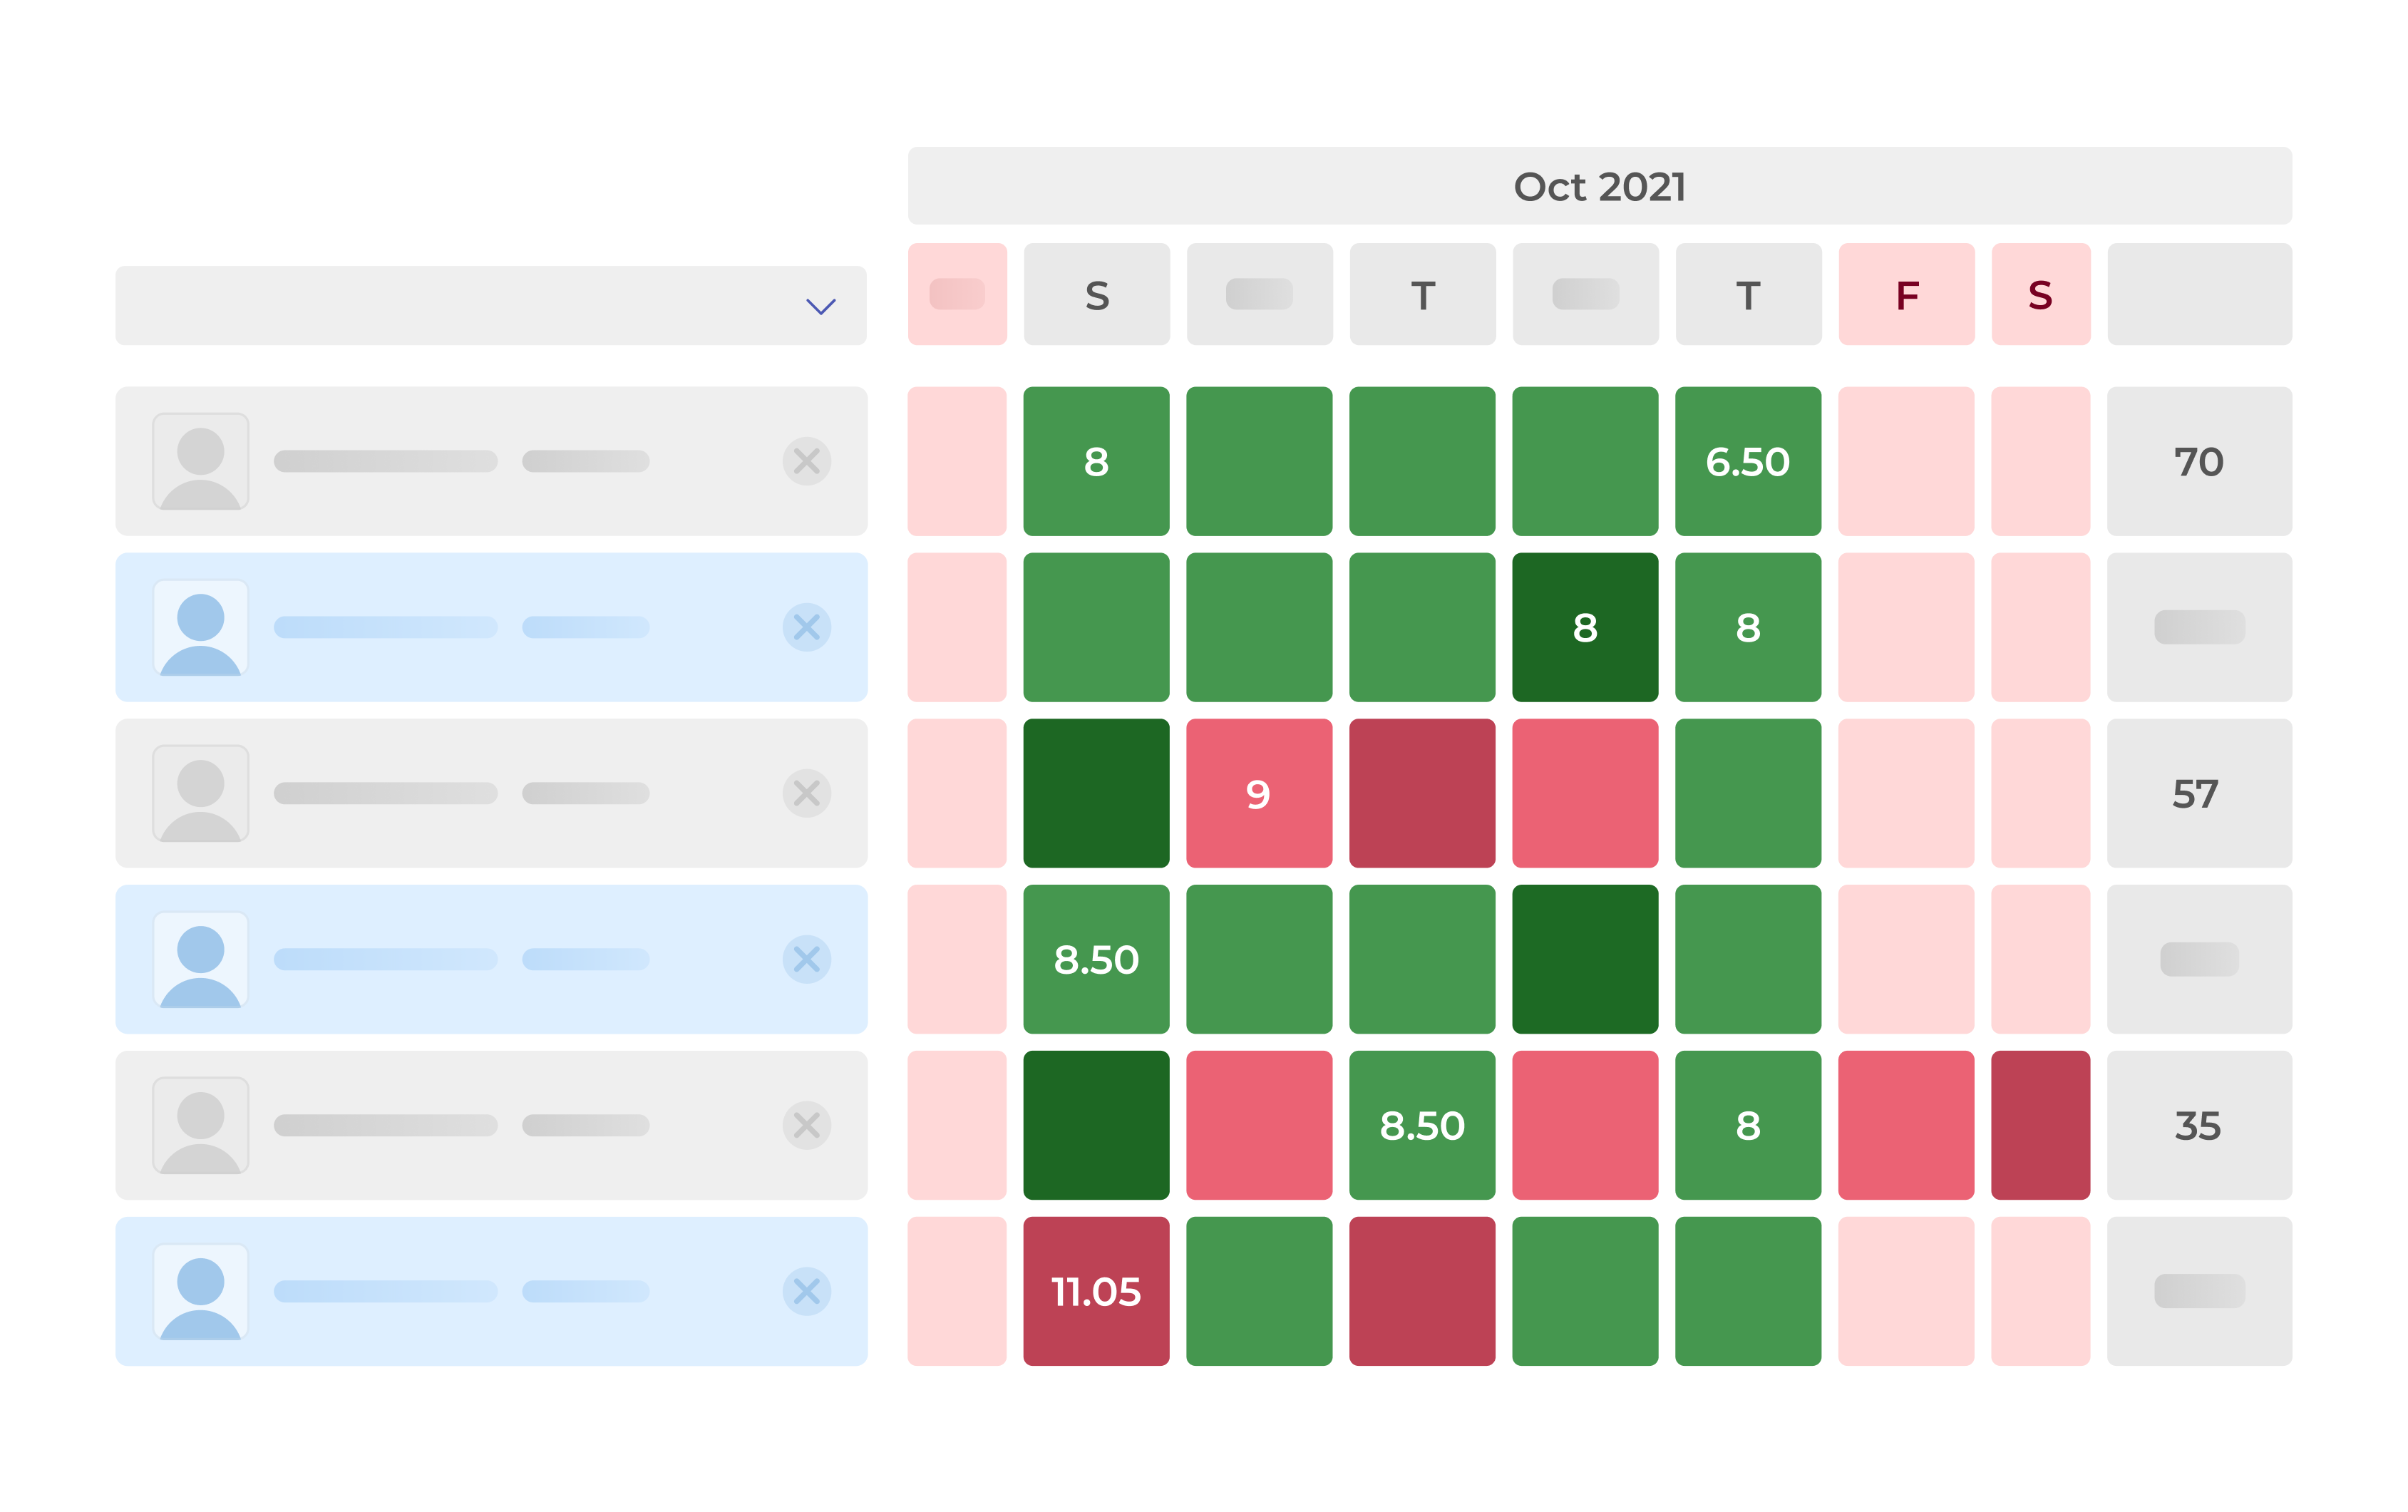The height and width of the screenshot is (1512, 2408).
Task: Click the second employee's blue avatar
Action: click(x=200, y=627)
